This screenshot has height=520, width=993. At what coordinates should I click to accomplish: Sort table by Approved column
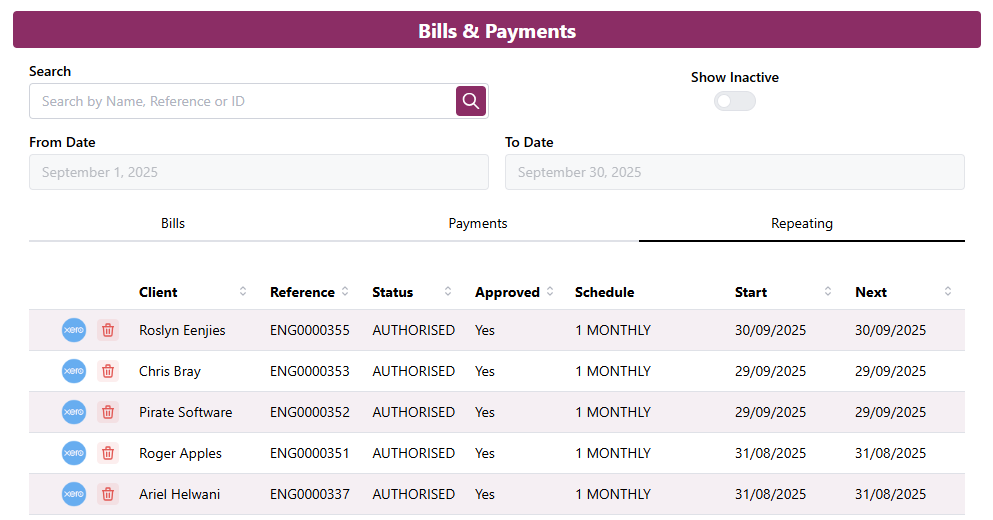pos(549,292)
